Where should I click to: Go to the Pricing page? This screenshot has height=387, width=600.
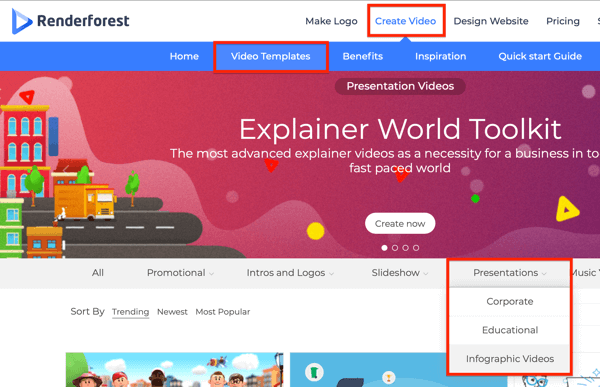point(563,21)
